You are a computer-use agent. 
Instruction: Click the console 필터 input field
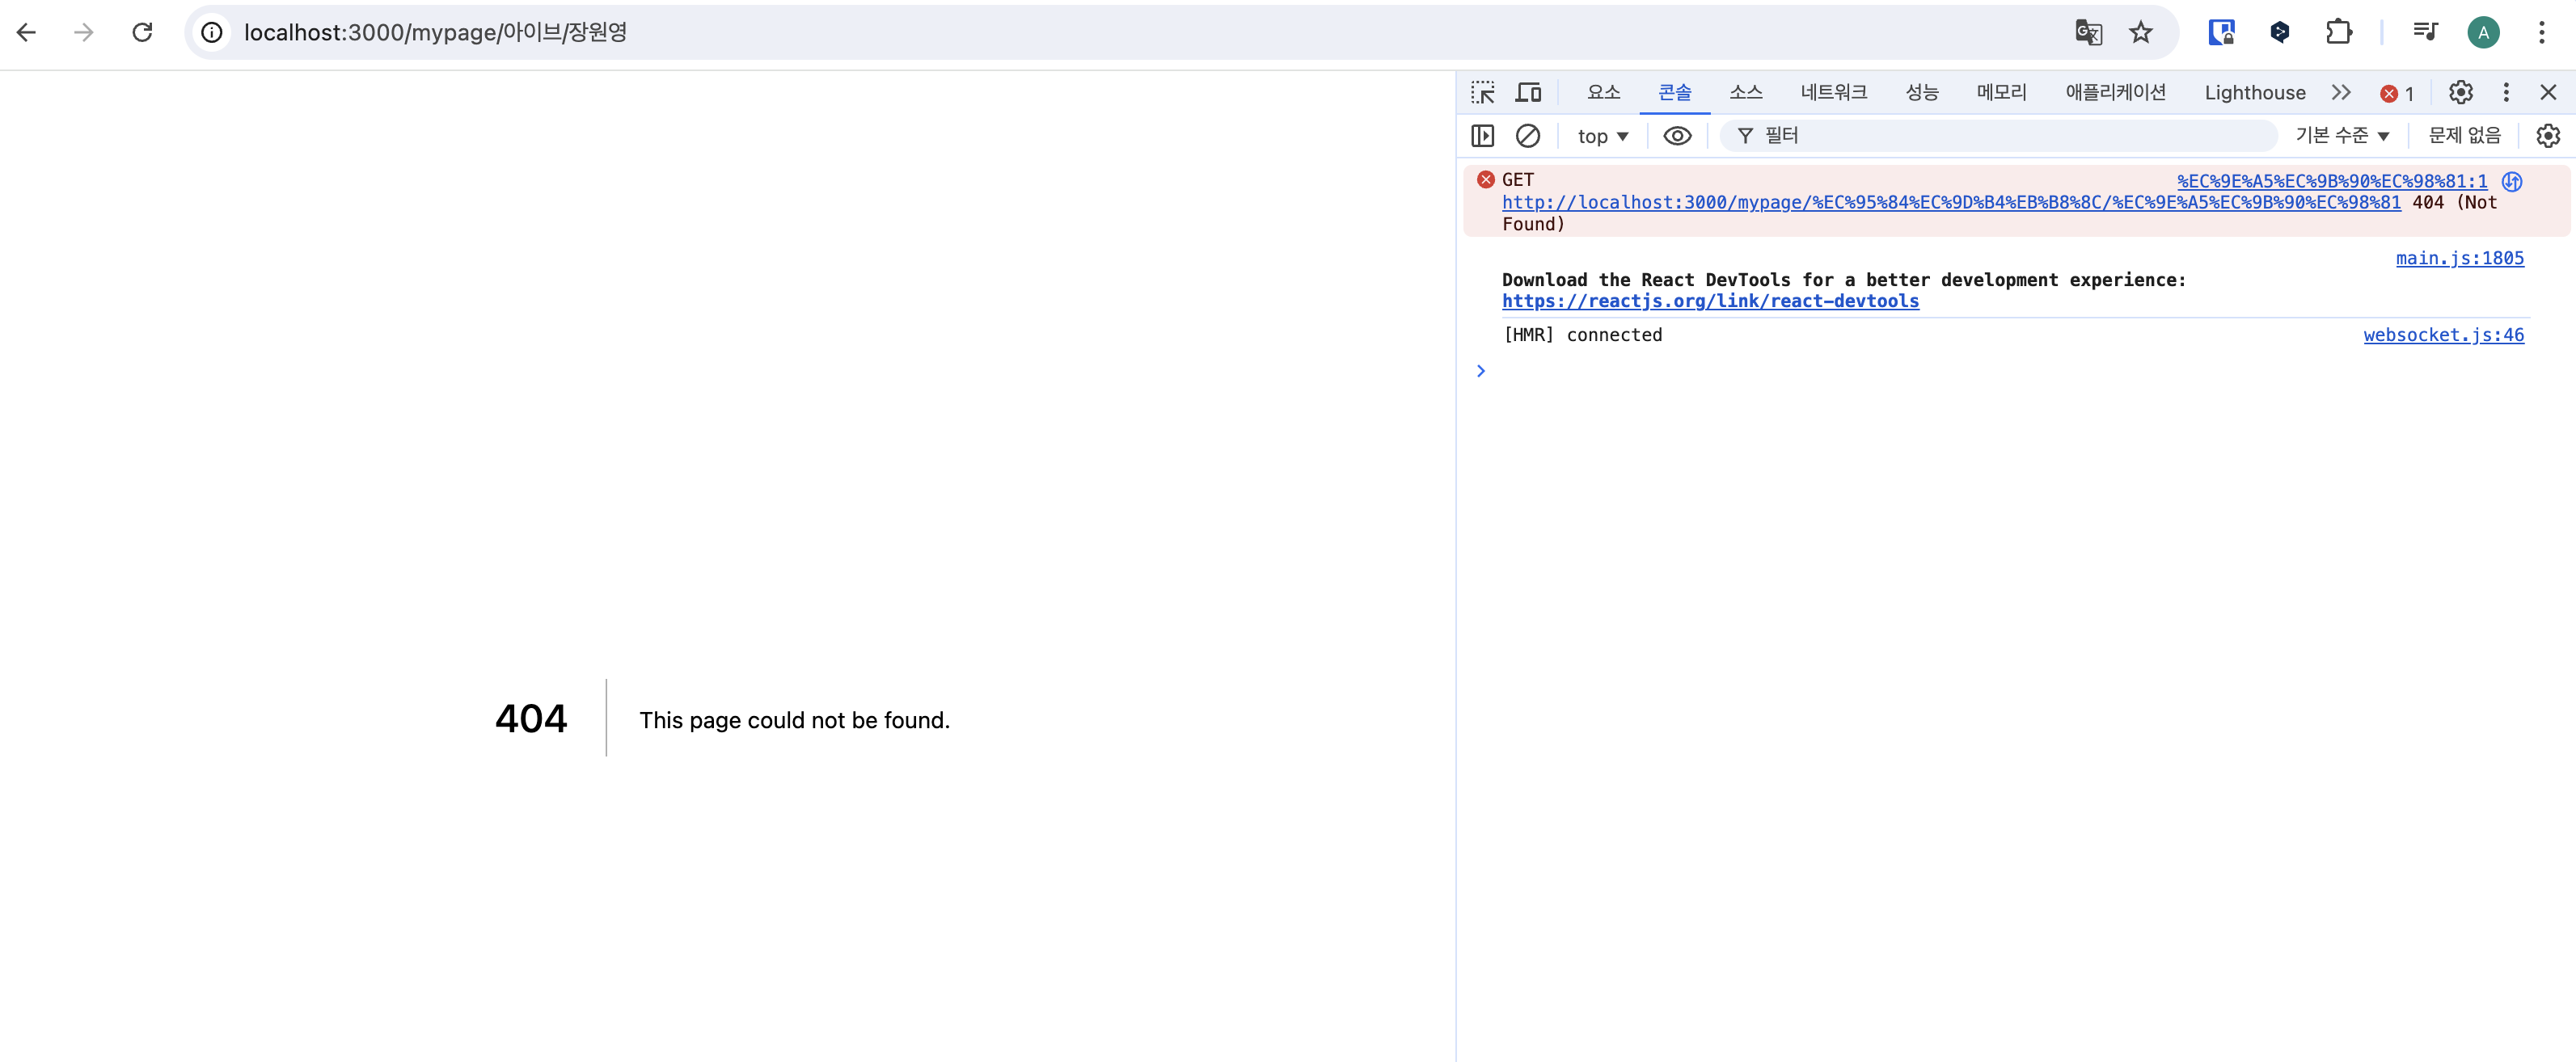click(2010, 136)
